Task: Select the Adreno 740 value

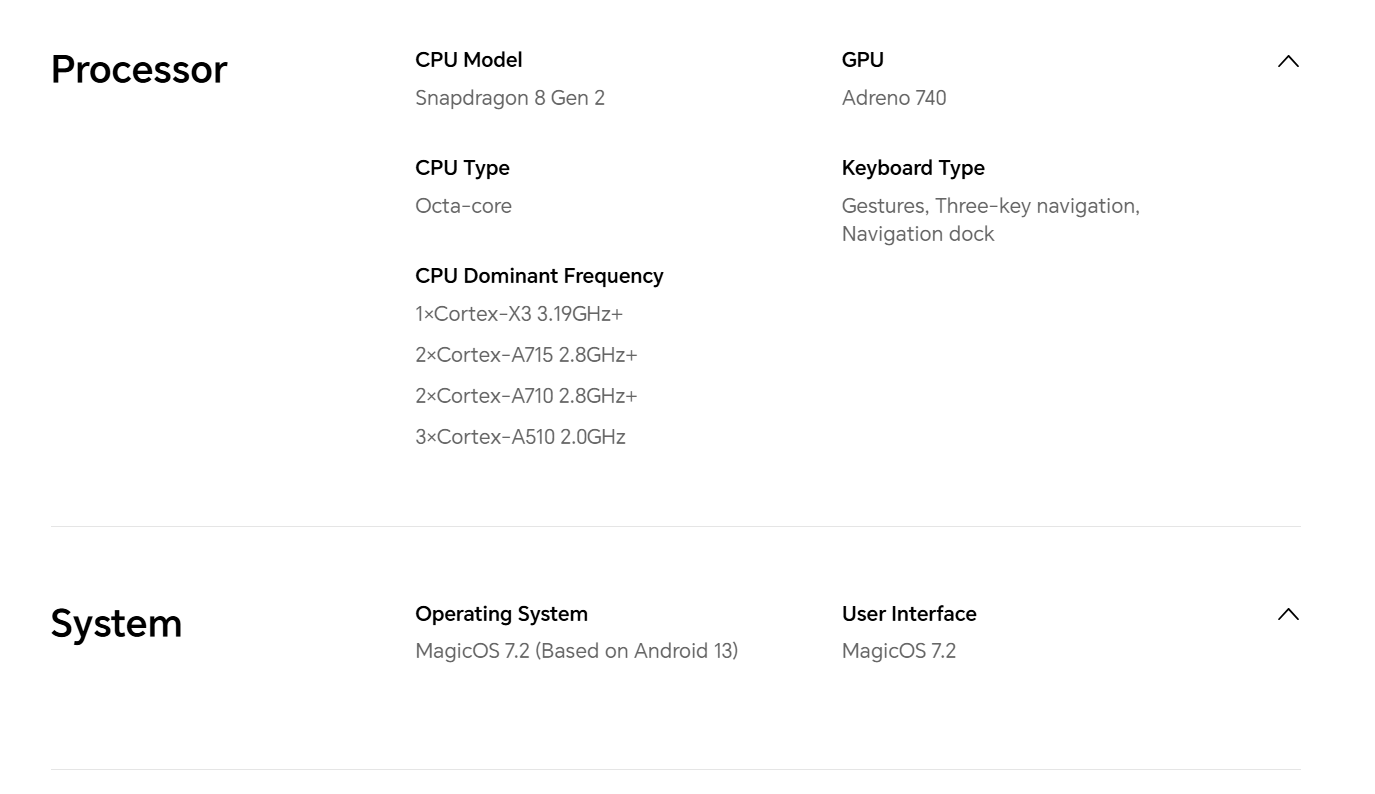Action: click(x=894, y=98)
